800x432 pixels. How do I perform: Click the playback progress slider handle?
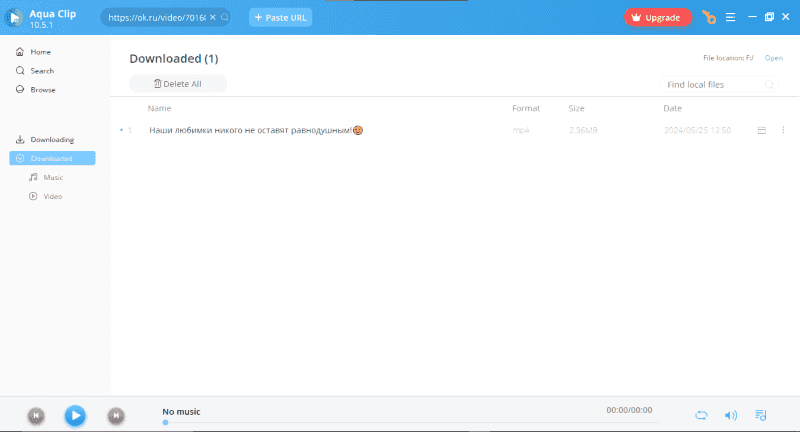coord(165,422)
